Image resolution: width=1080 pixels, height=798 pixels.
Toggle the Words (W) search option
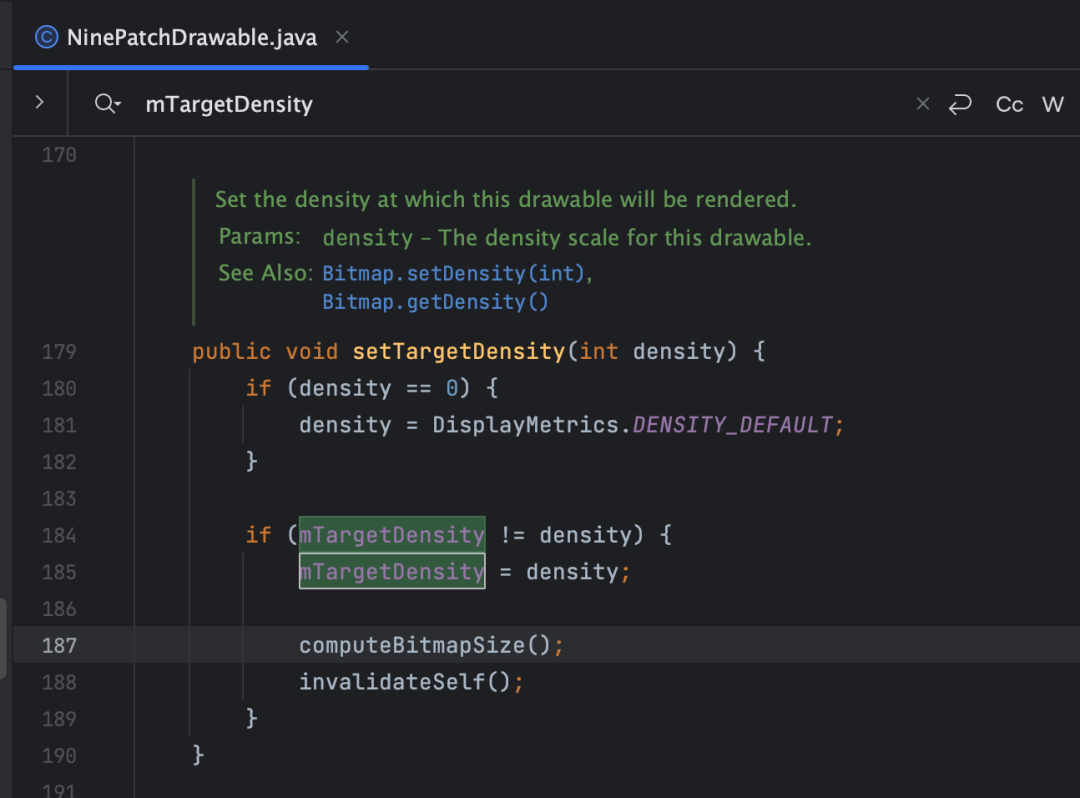pos(1052,105)
